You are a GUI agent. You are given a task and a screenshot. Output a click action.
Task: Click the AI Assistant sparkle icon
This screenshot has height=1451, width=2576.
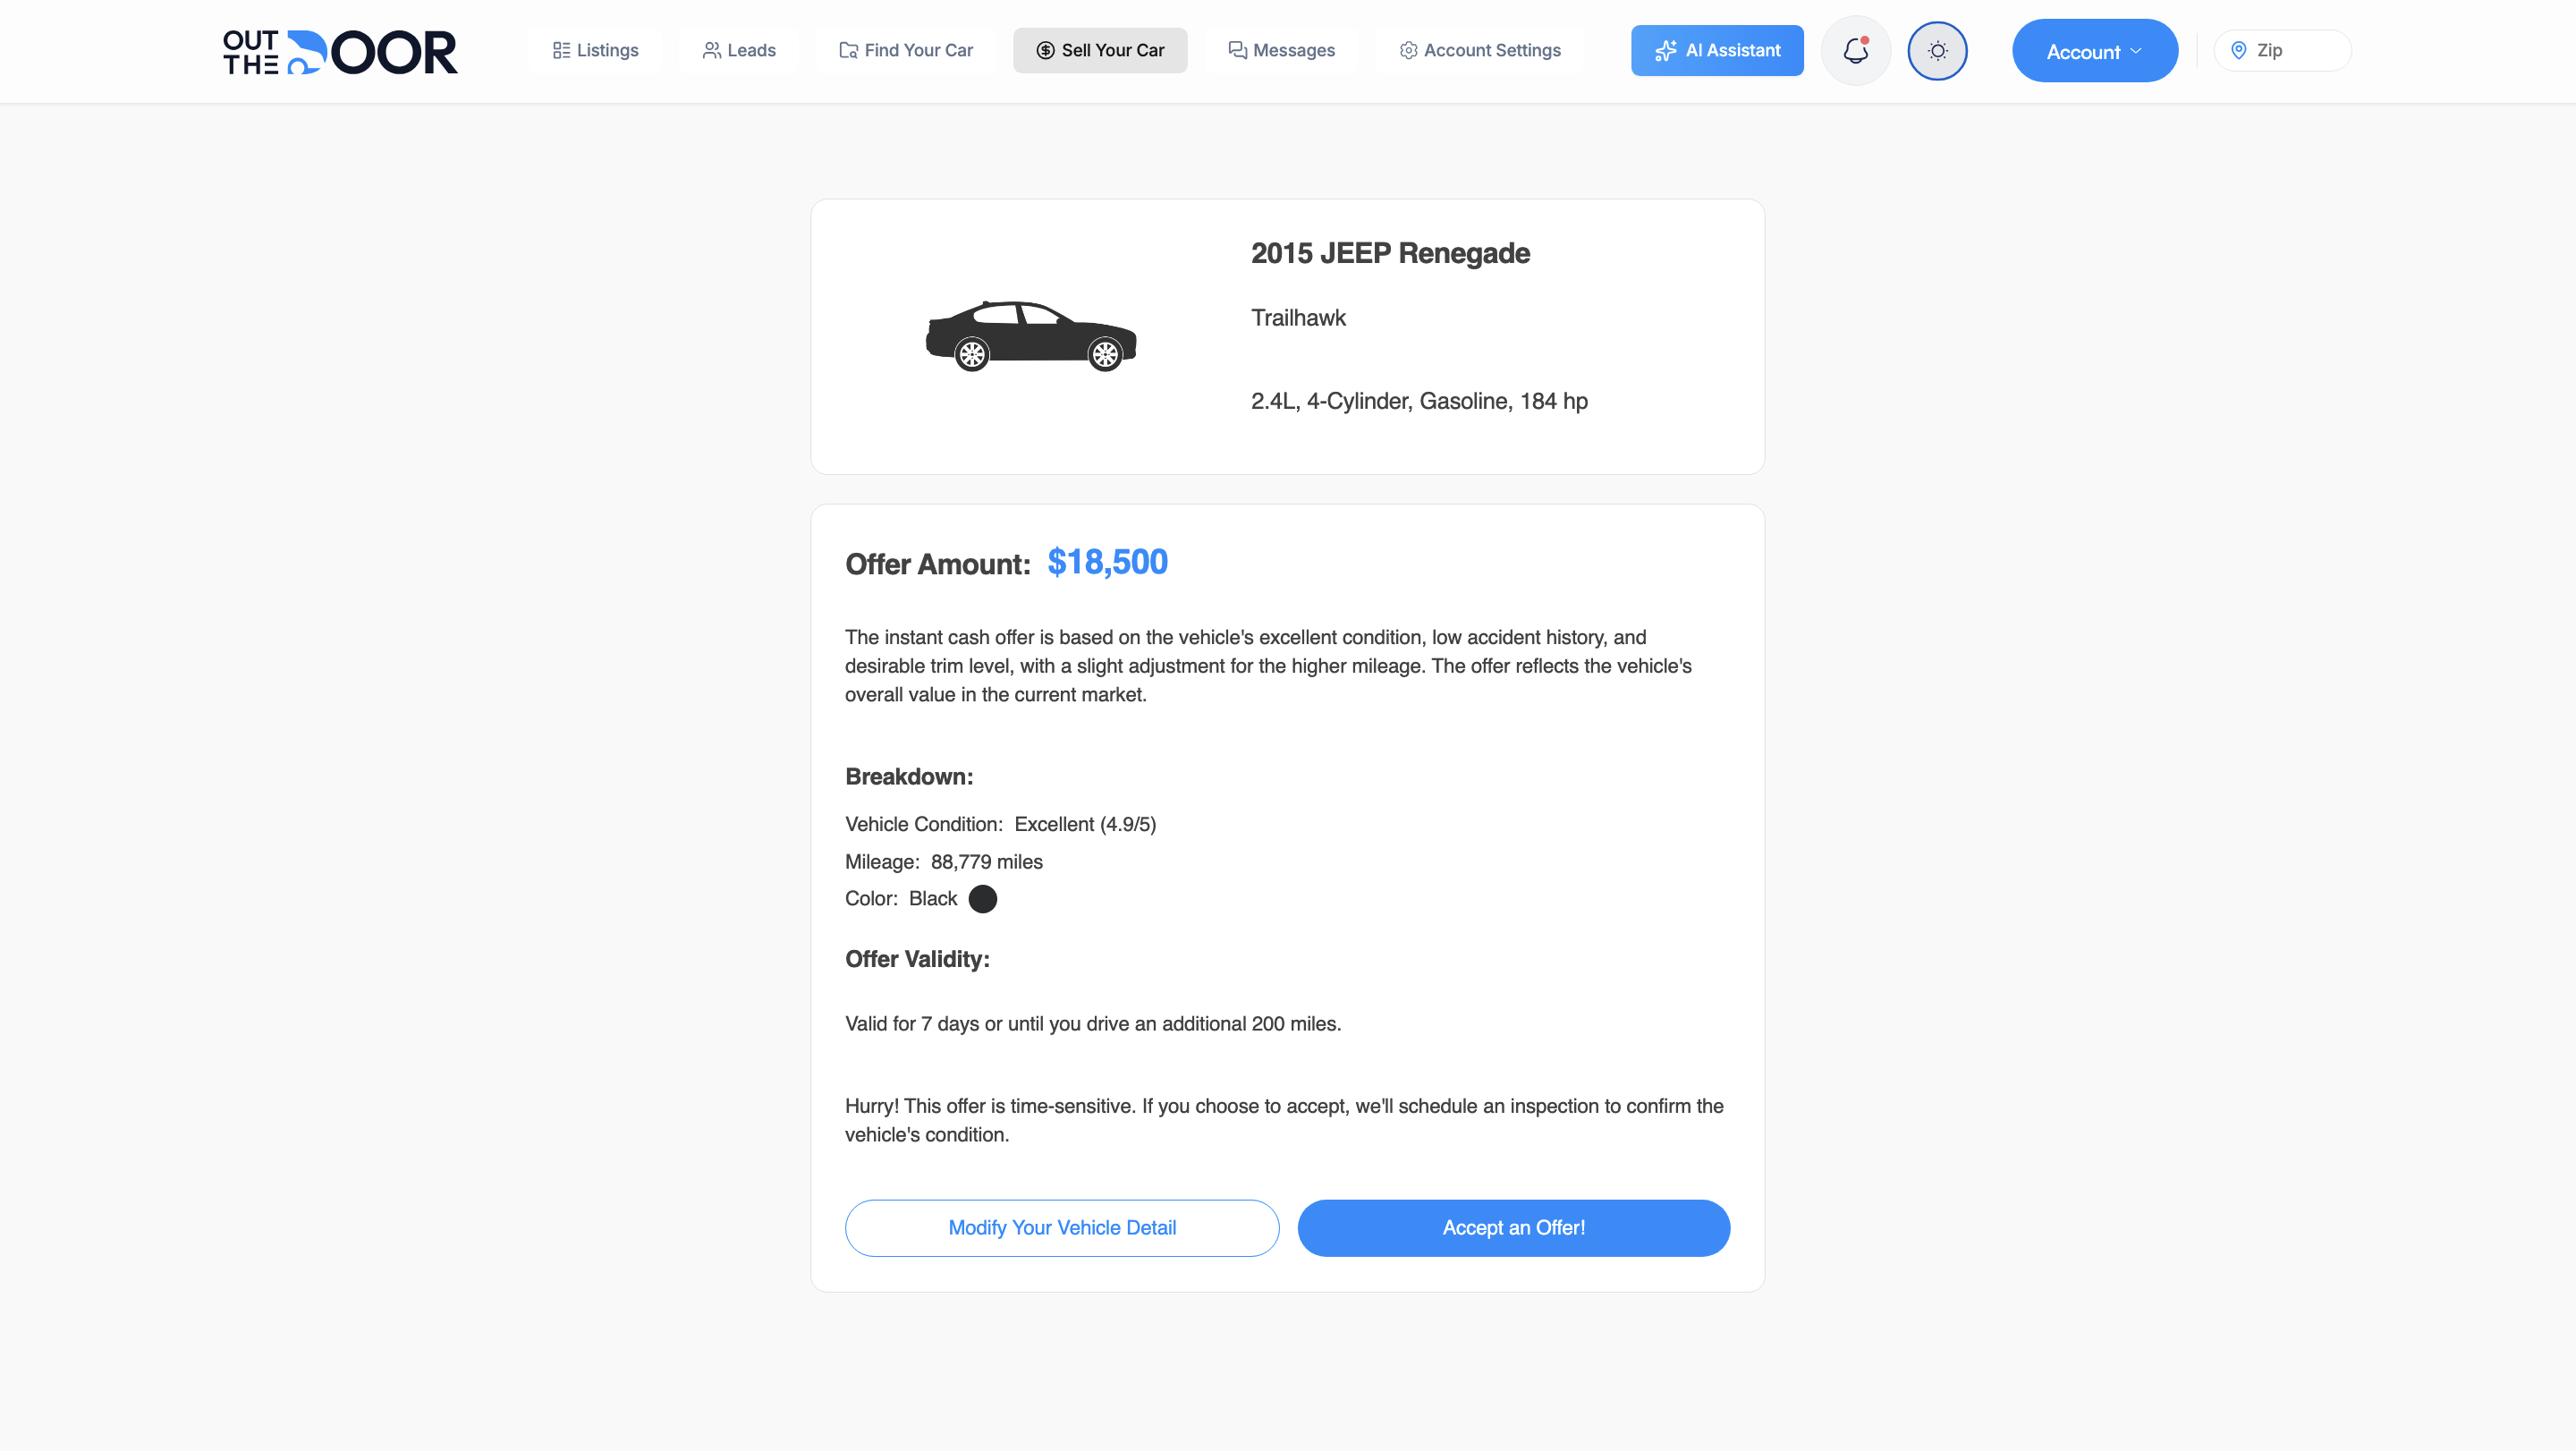[x=1665, y=50]
